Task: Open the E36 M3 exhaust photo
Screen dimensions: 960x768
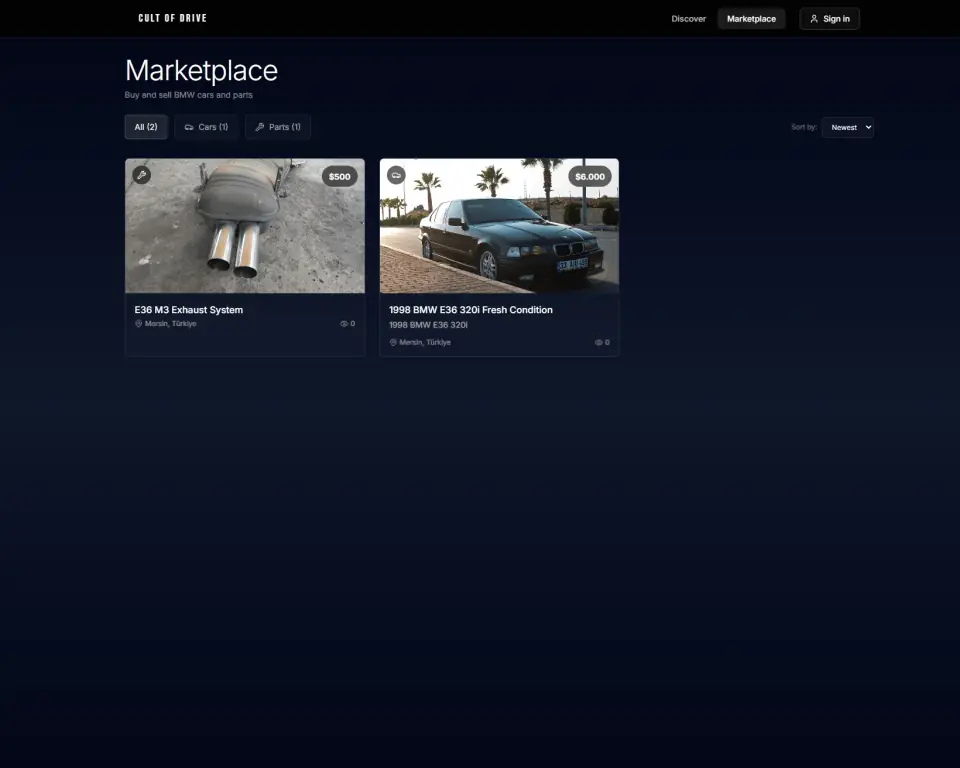Action: pos(245,226)
